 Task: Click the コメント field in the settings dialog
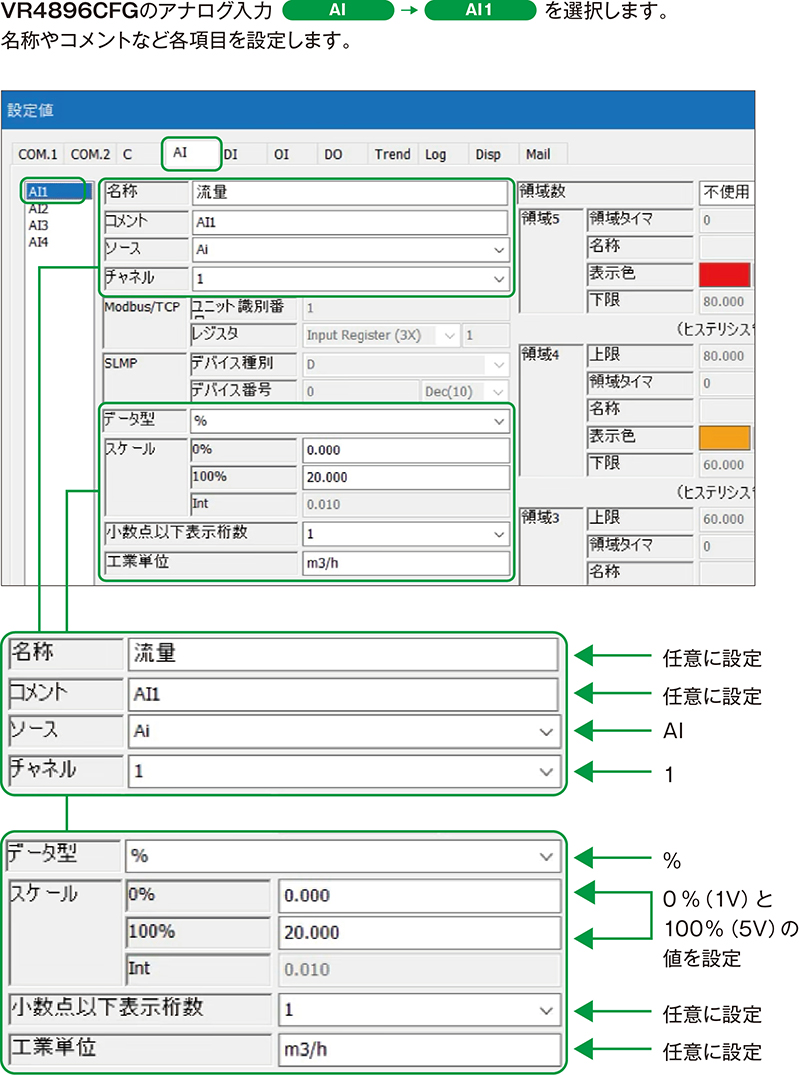(x=350, y=222)
